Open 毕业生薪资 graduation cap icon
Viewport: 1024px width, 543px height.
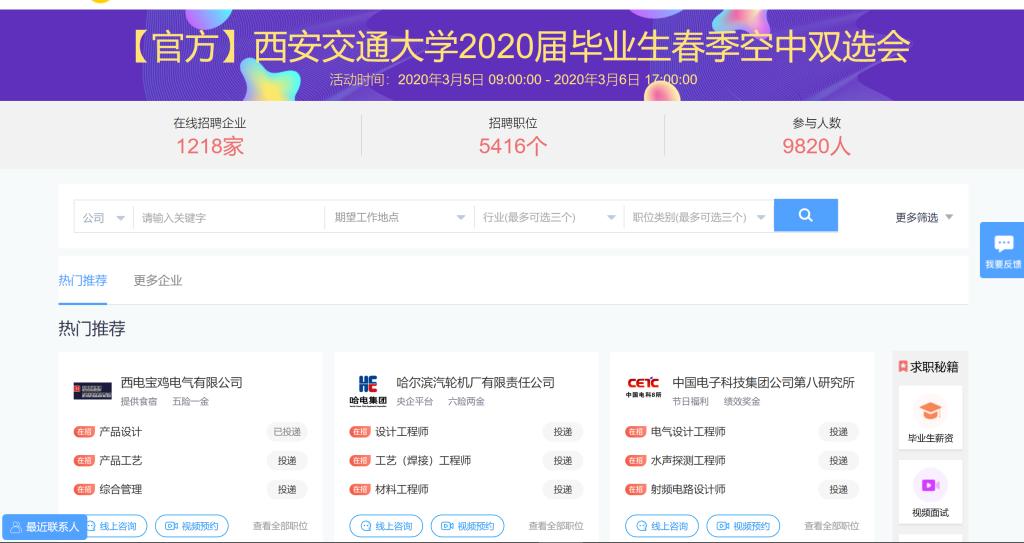(x=930, y=412)
